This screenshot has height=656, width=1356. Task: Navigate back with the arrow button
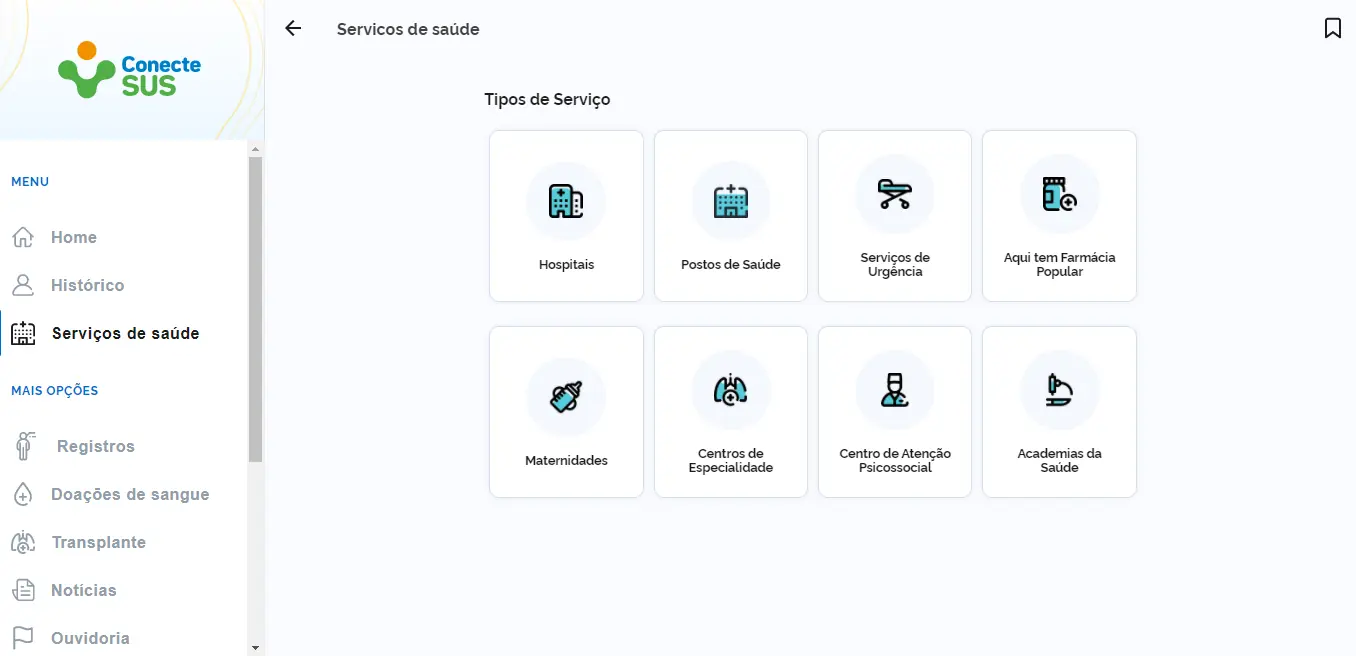pyautogui.click(x=292, y=28)
